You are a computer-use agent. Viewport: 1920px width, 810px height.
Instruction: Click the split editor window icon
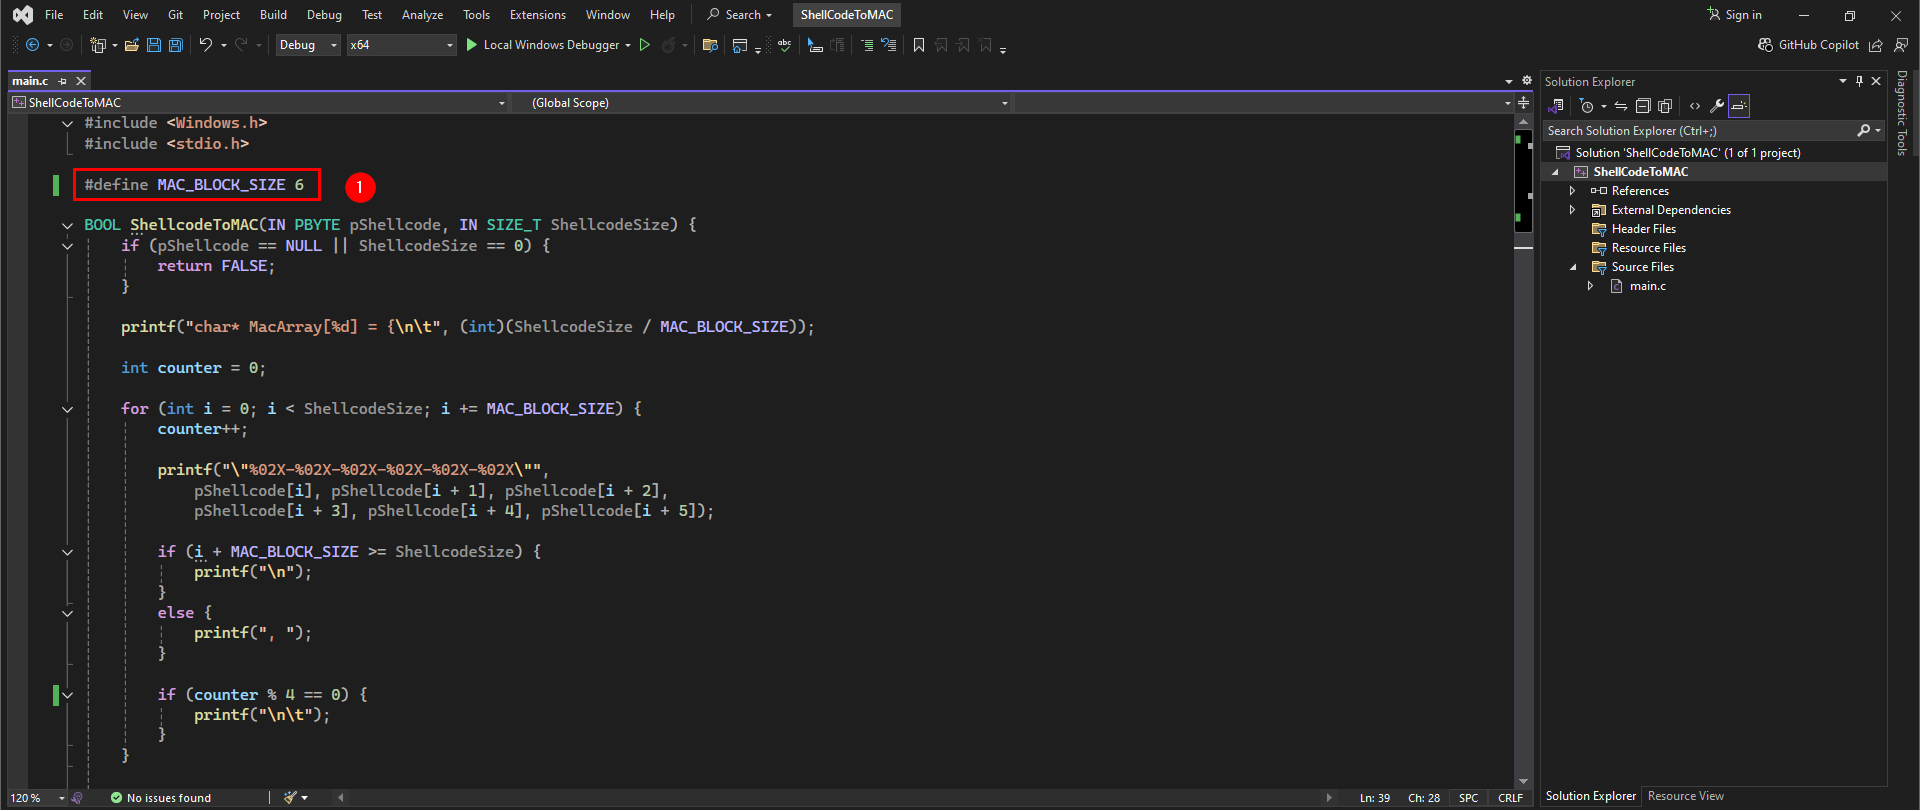(x=1523, y=103)
